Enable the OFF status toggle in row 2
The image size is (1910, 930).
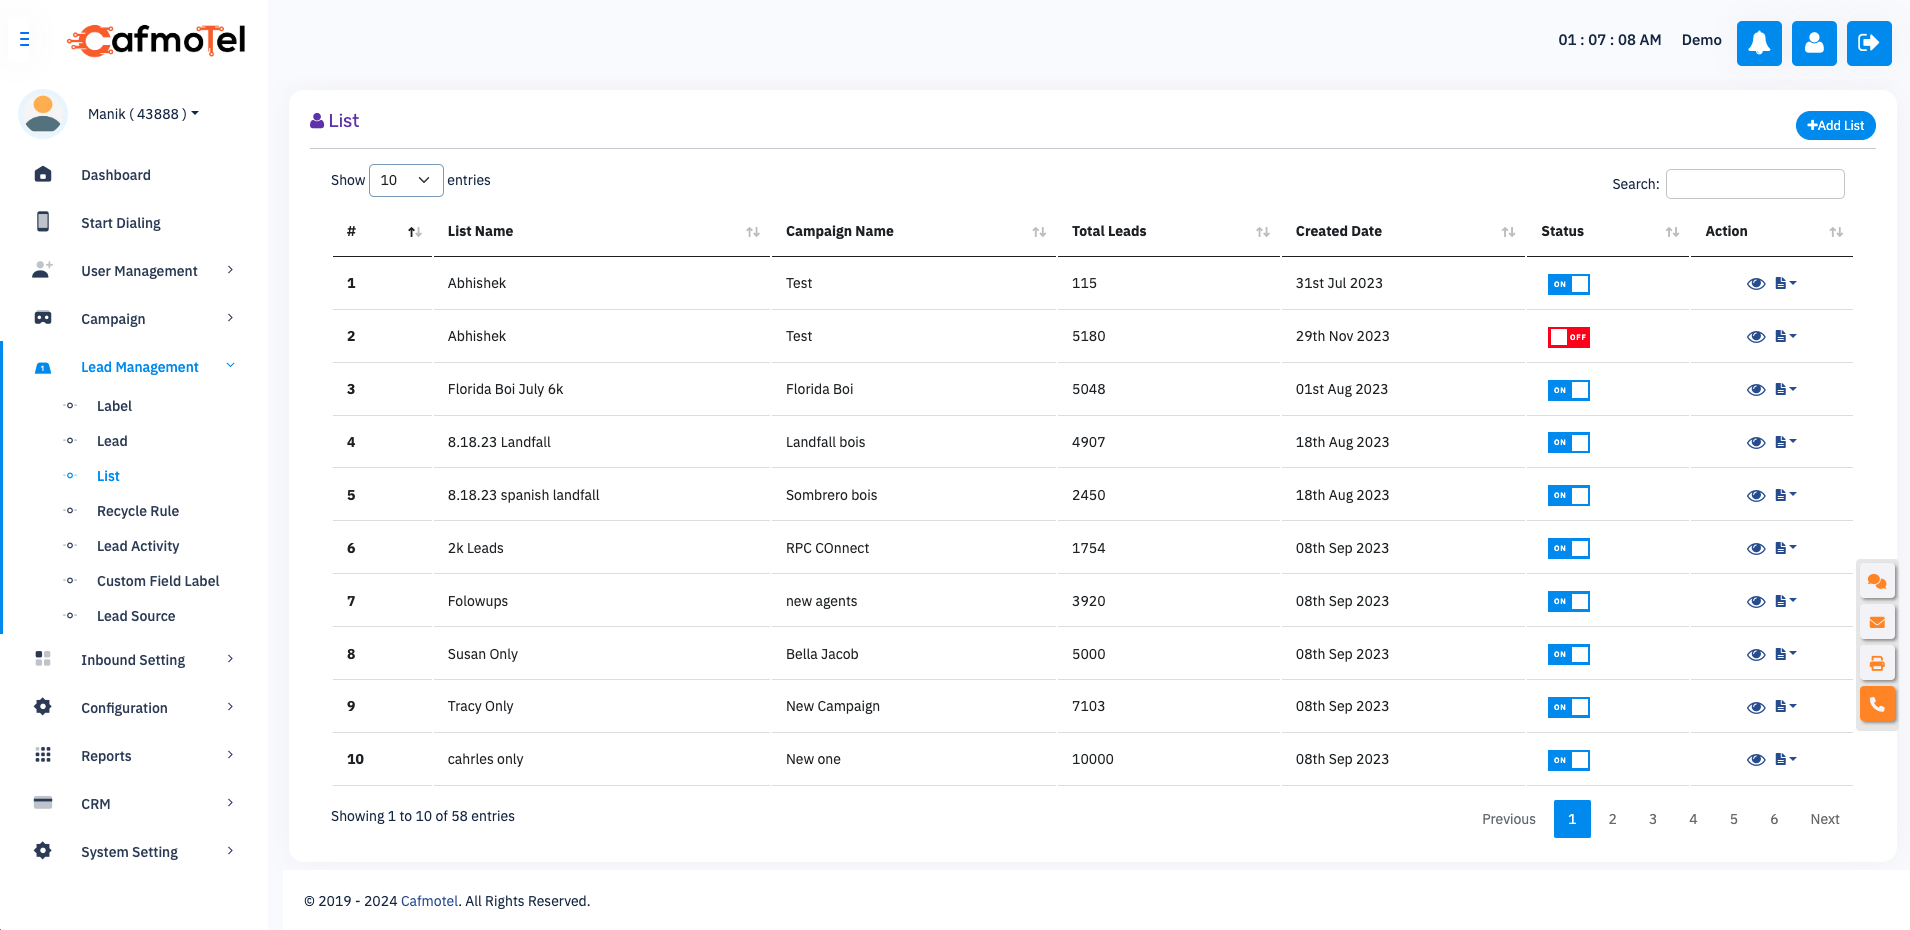(1568, 337)
